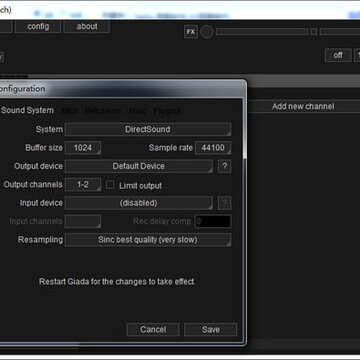This screenshot has width=360, height=360.
Task: Click Cancel in the Configuration dialog
Action: pos(153,330)
